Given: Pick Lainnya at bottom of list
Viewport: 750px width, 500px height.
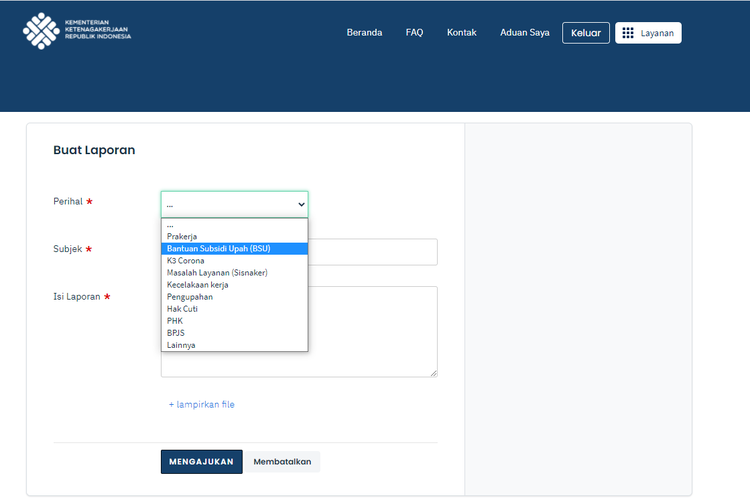Looking at the screenshot, I should (181, 345).
